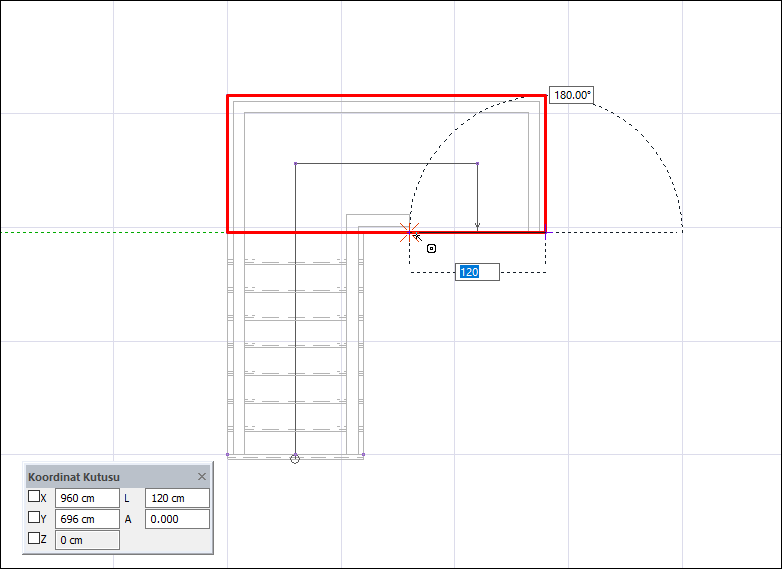The height and width of the screenshot is (569, 782).
Task: Close the Koordinat Kutusu panel
Action: 202,477
